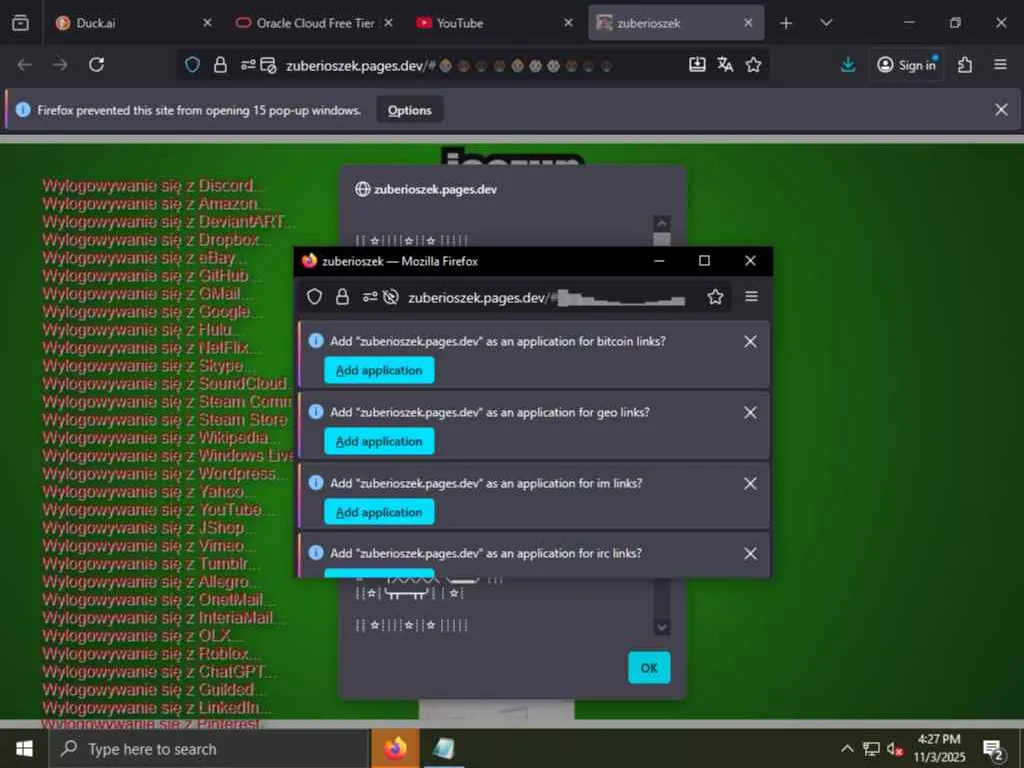Click 'Wylogowywanie się z Roblox' text
Viewport: 1024px width, 768px height.
146,654
